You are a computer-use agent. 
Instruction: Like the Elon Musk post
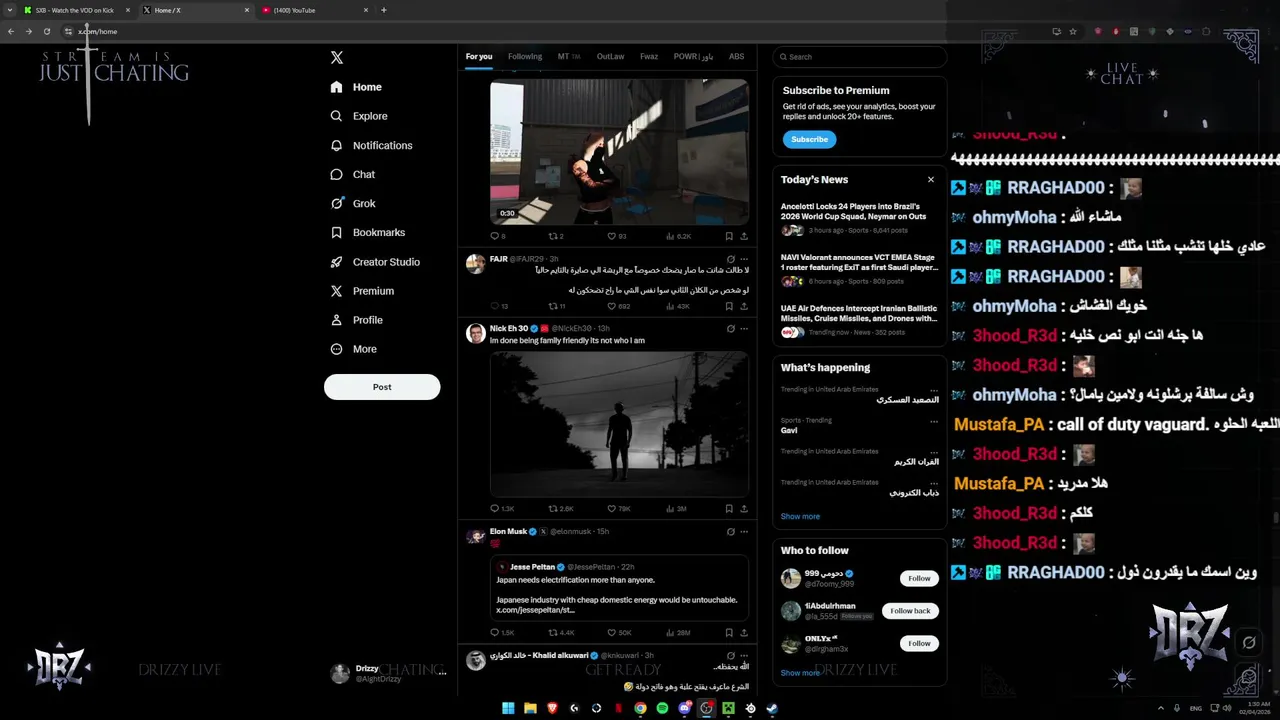tap(613, 633)
